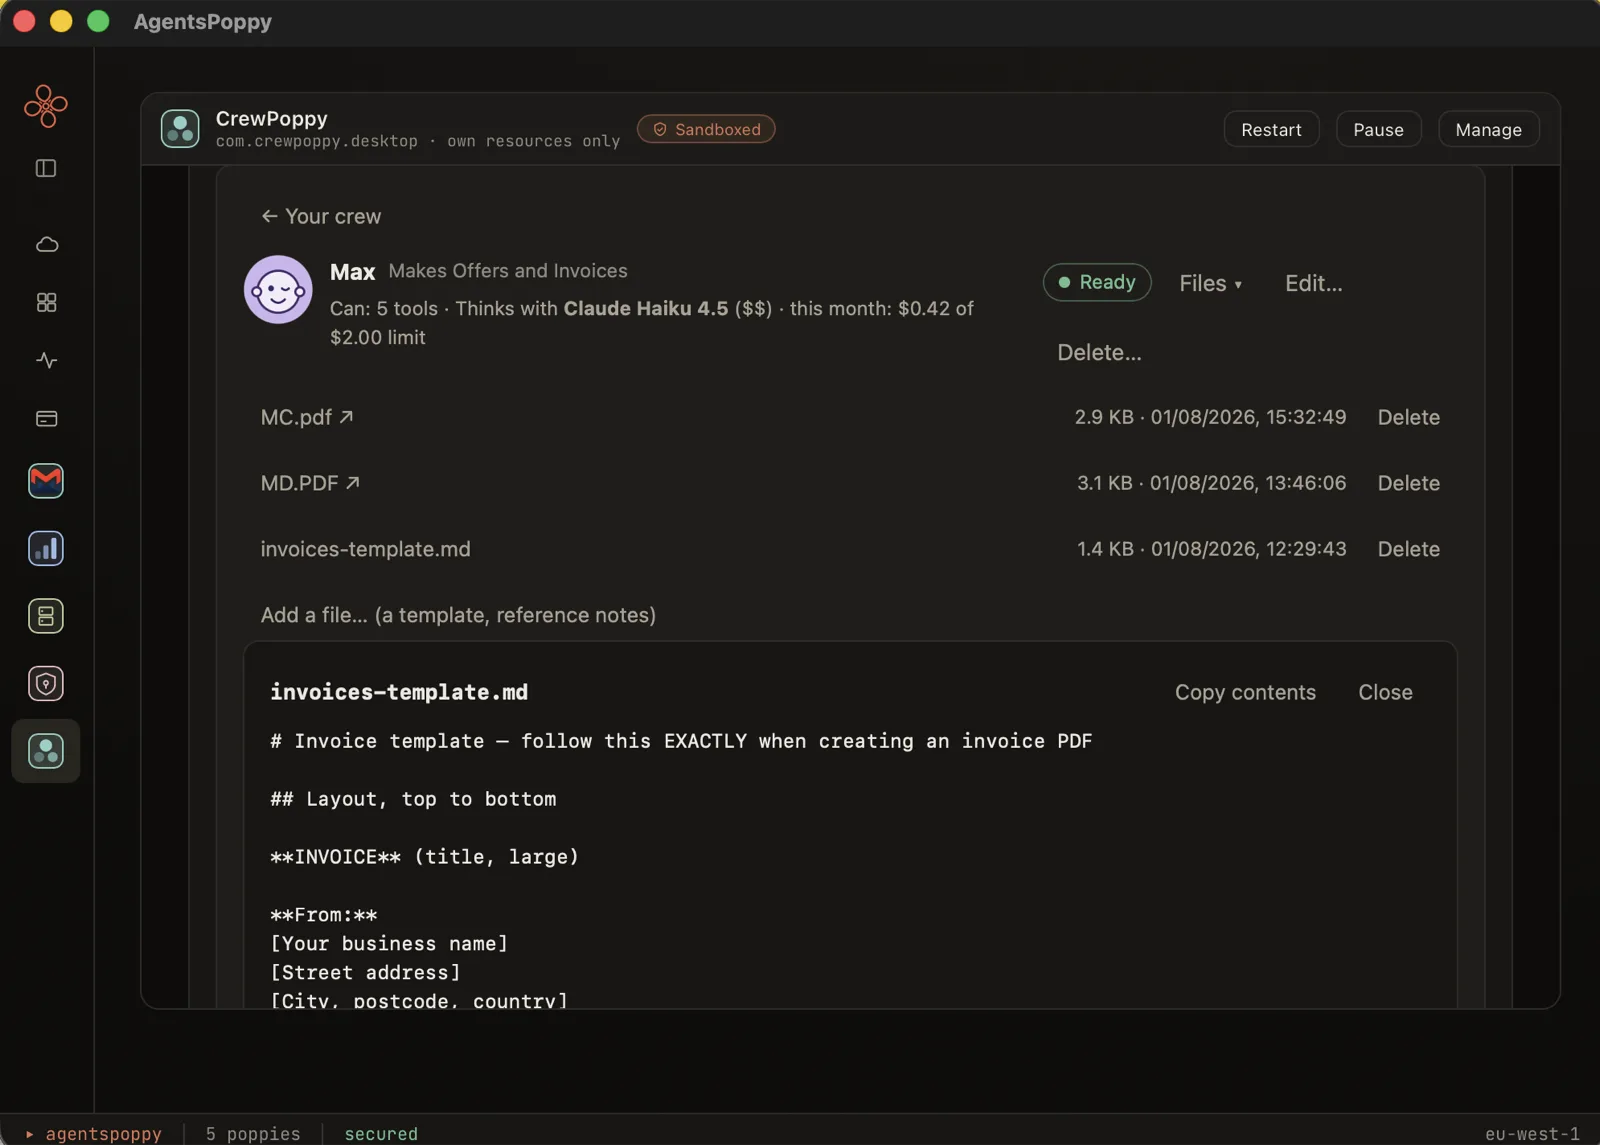Image resolution: width=1600 pixels, height=1145 pixels.
Task: Click '5 poppies' in status bar
Action: [x=253, y=1133]
